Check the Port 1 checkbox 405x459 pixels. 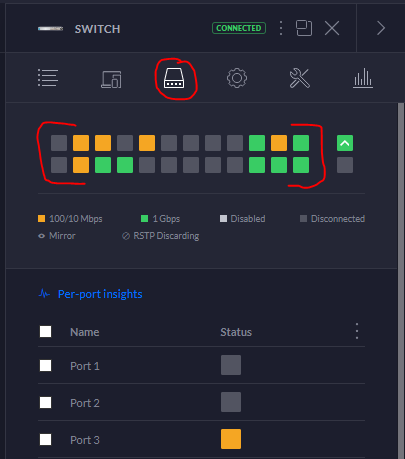(46, 366)
